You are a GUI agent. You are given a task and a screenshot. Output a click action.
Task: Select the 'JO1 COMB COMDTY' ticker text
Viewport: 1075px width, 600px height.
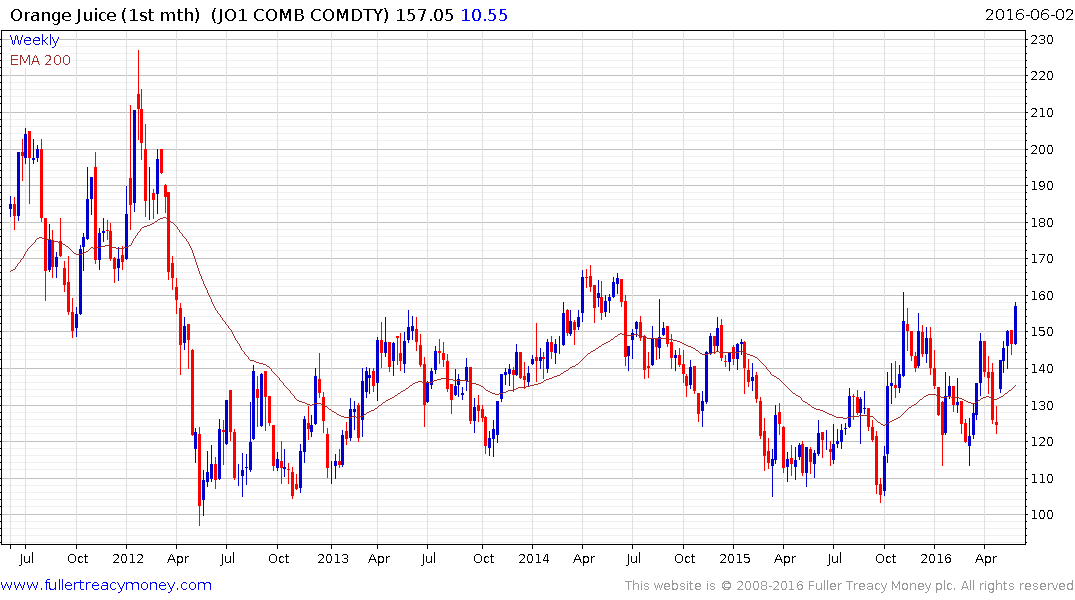pyautogui.click(x=300, y=15)
